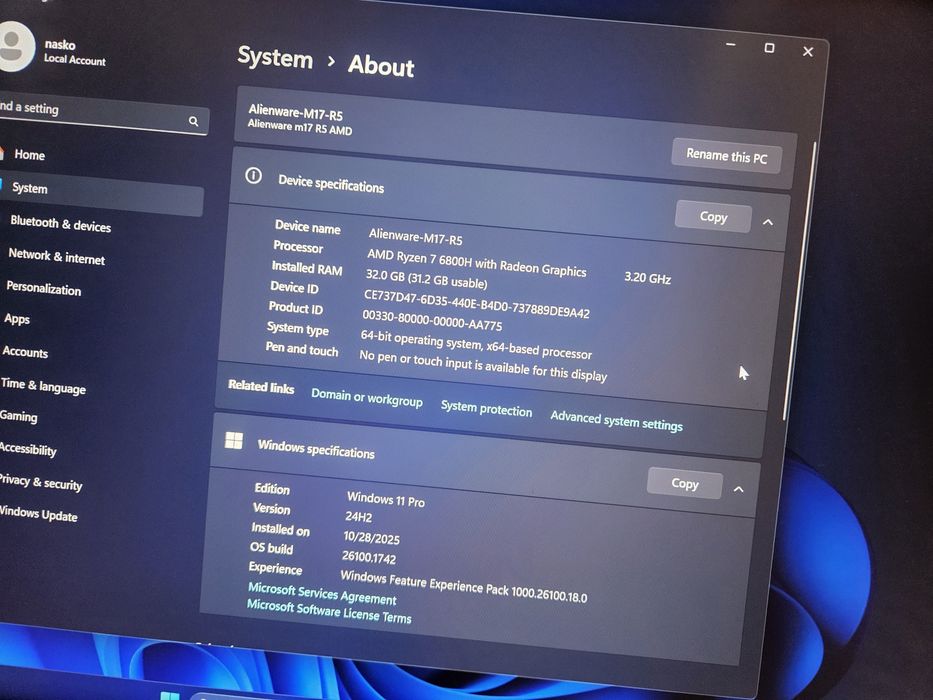Open the Start button on the taskbar
The image size is (933, 700).
pos(170,695)
